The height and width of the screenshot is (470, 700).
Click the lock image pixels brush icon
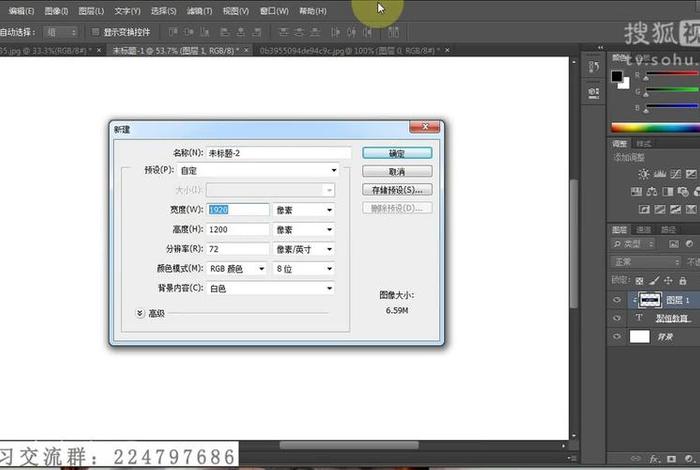click(x=654, y=281)
